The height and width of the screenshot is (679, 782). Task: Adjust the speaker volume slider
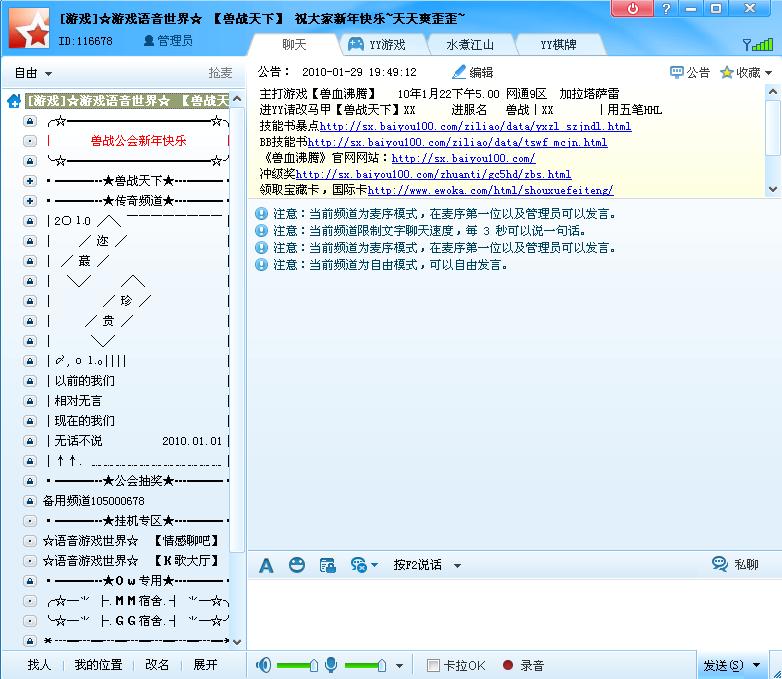[313, 665]
